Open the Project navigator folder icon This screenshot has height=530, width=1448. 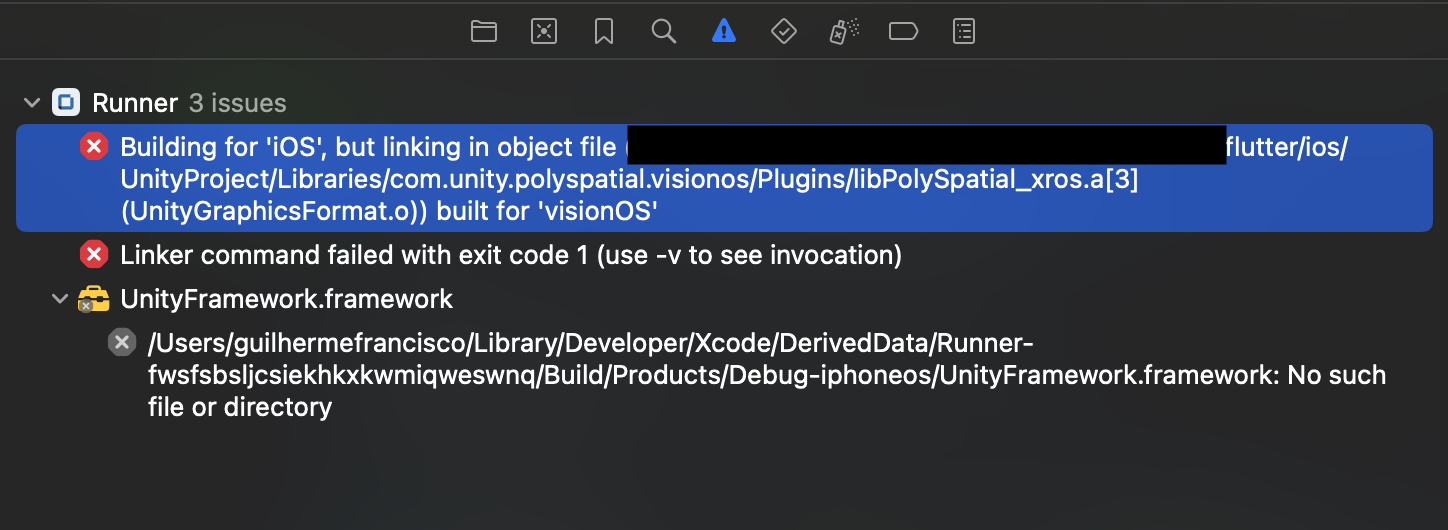484,32
